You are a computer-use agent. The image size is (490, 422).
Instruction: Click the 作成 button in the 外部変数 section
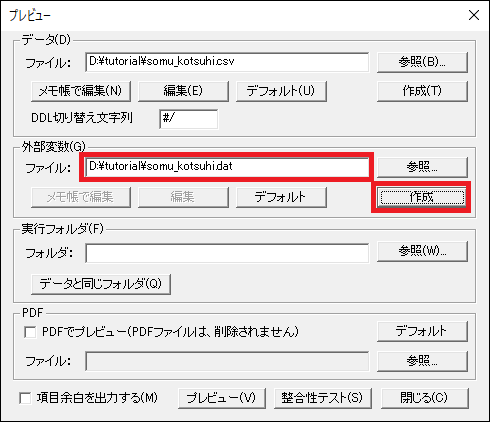[422, 197]
